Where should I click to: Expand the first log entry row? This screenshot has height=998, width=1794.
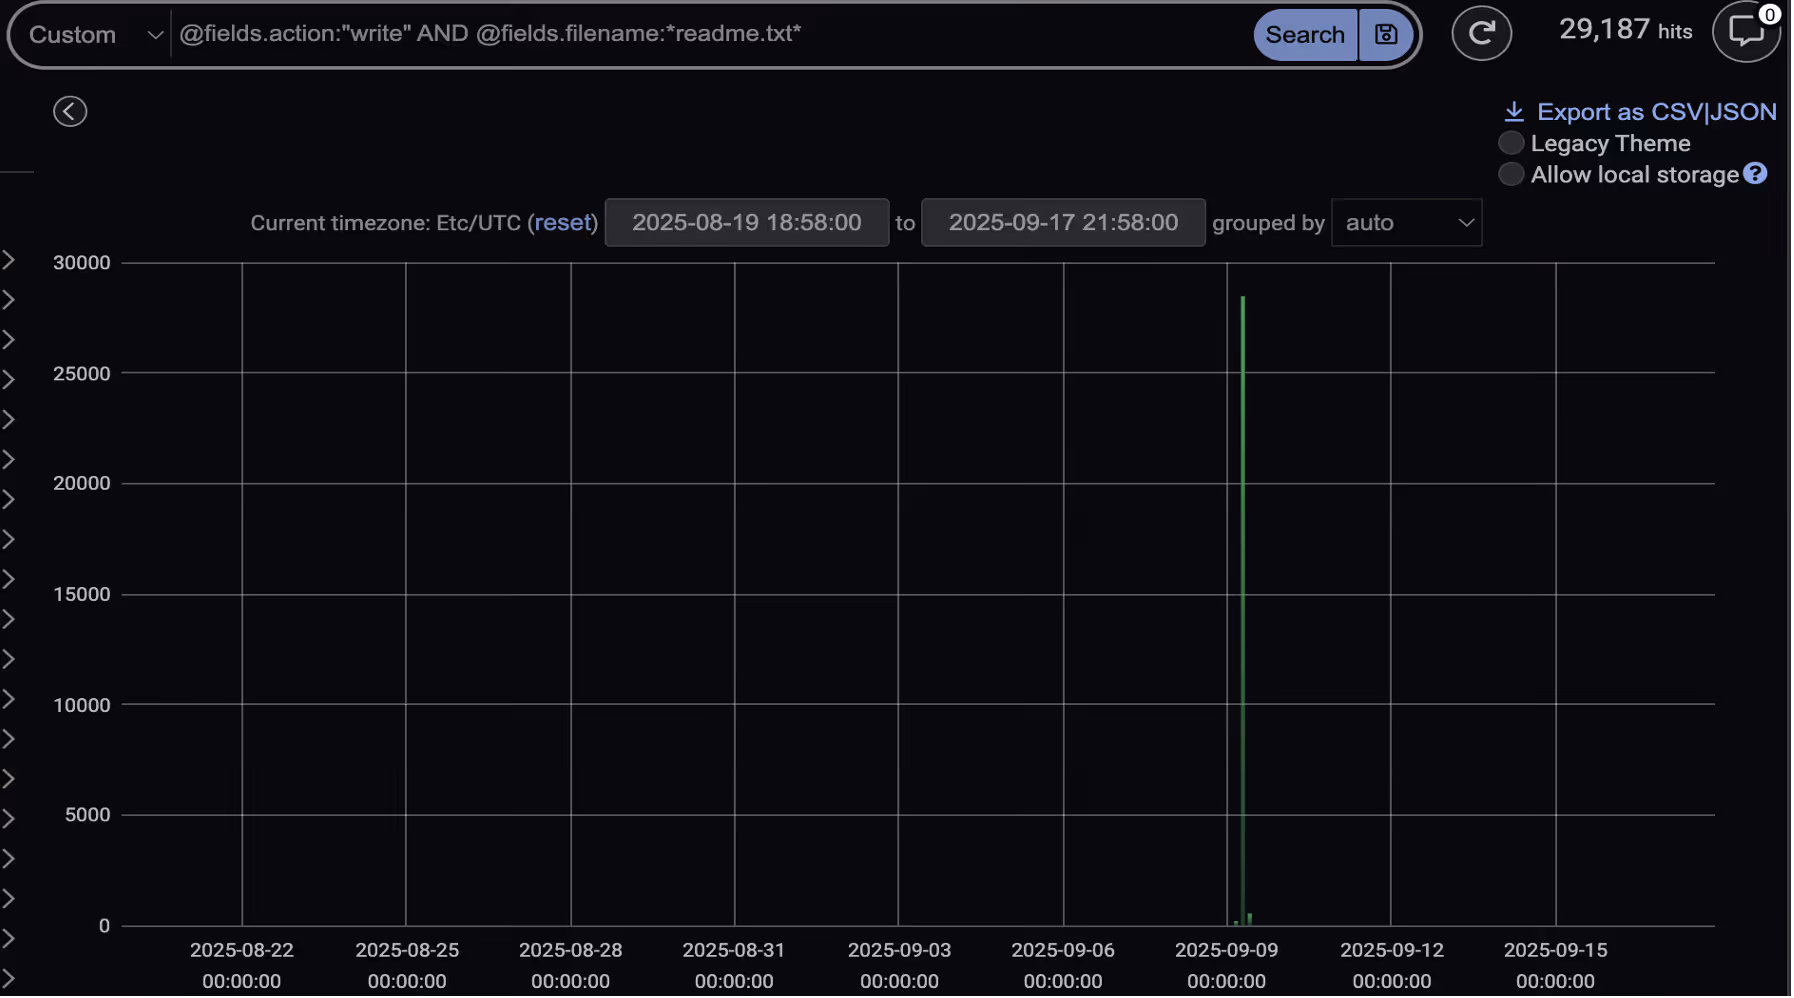click(9, 258)
